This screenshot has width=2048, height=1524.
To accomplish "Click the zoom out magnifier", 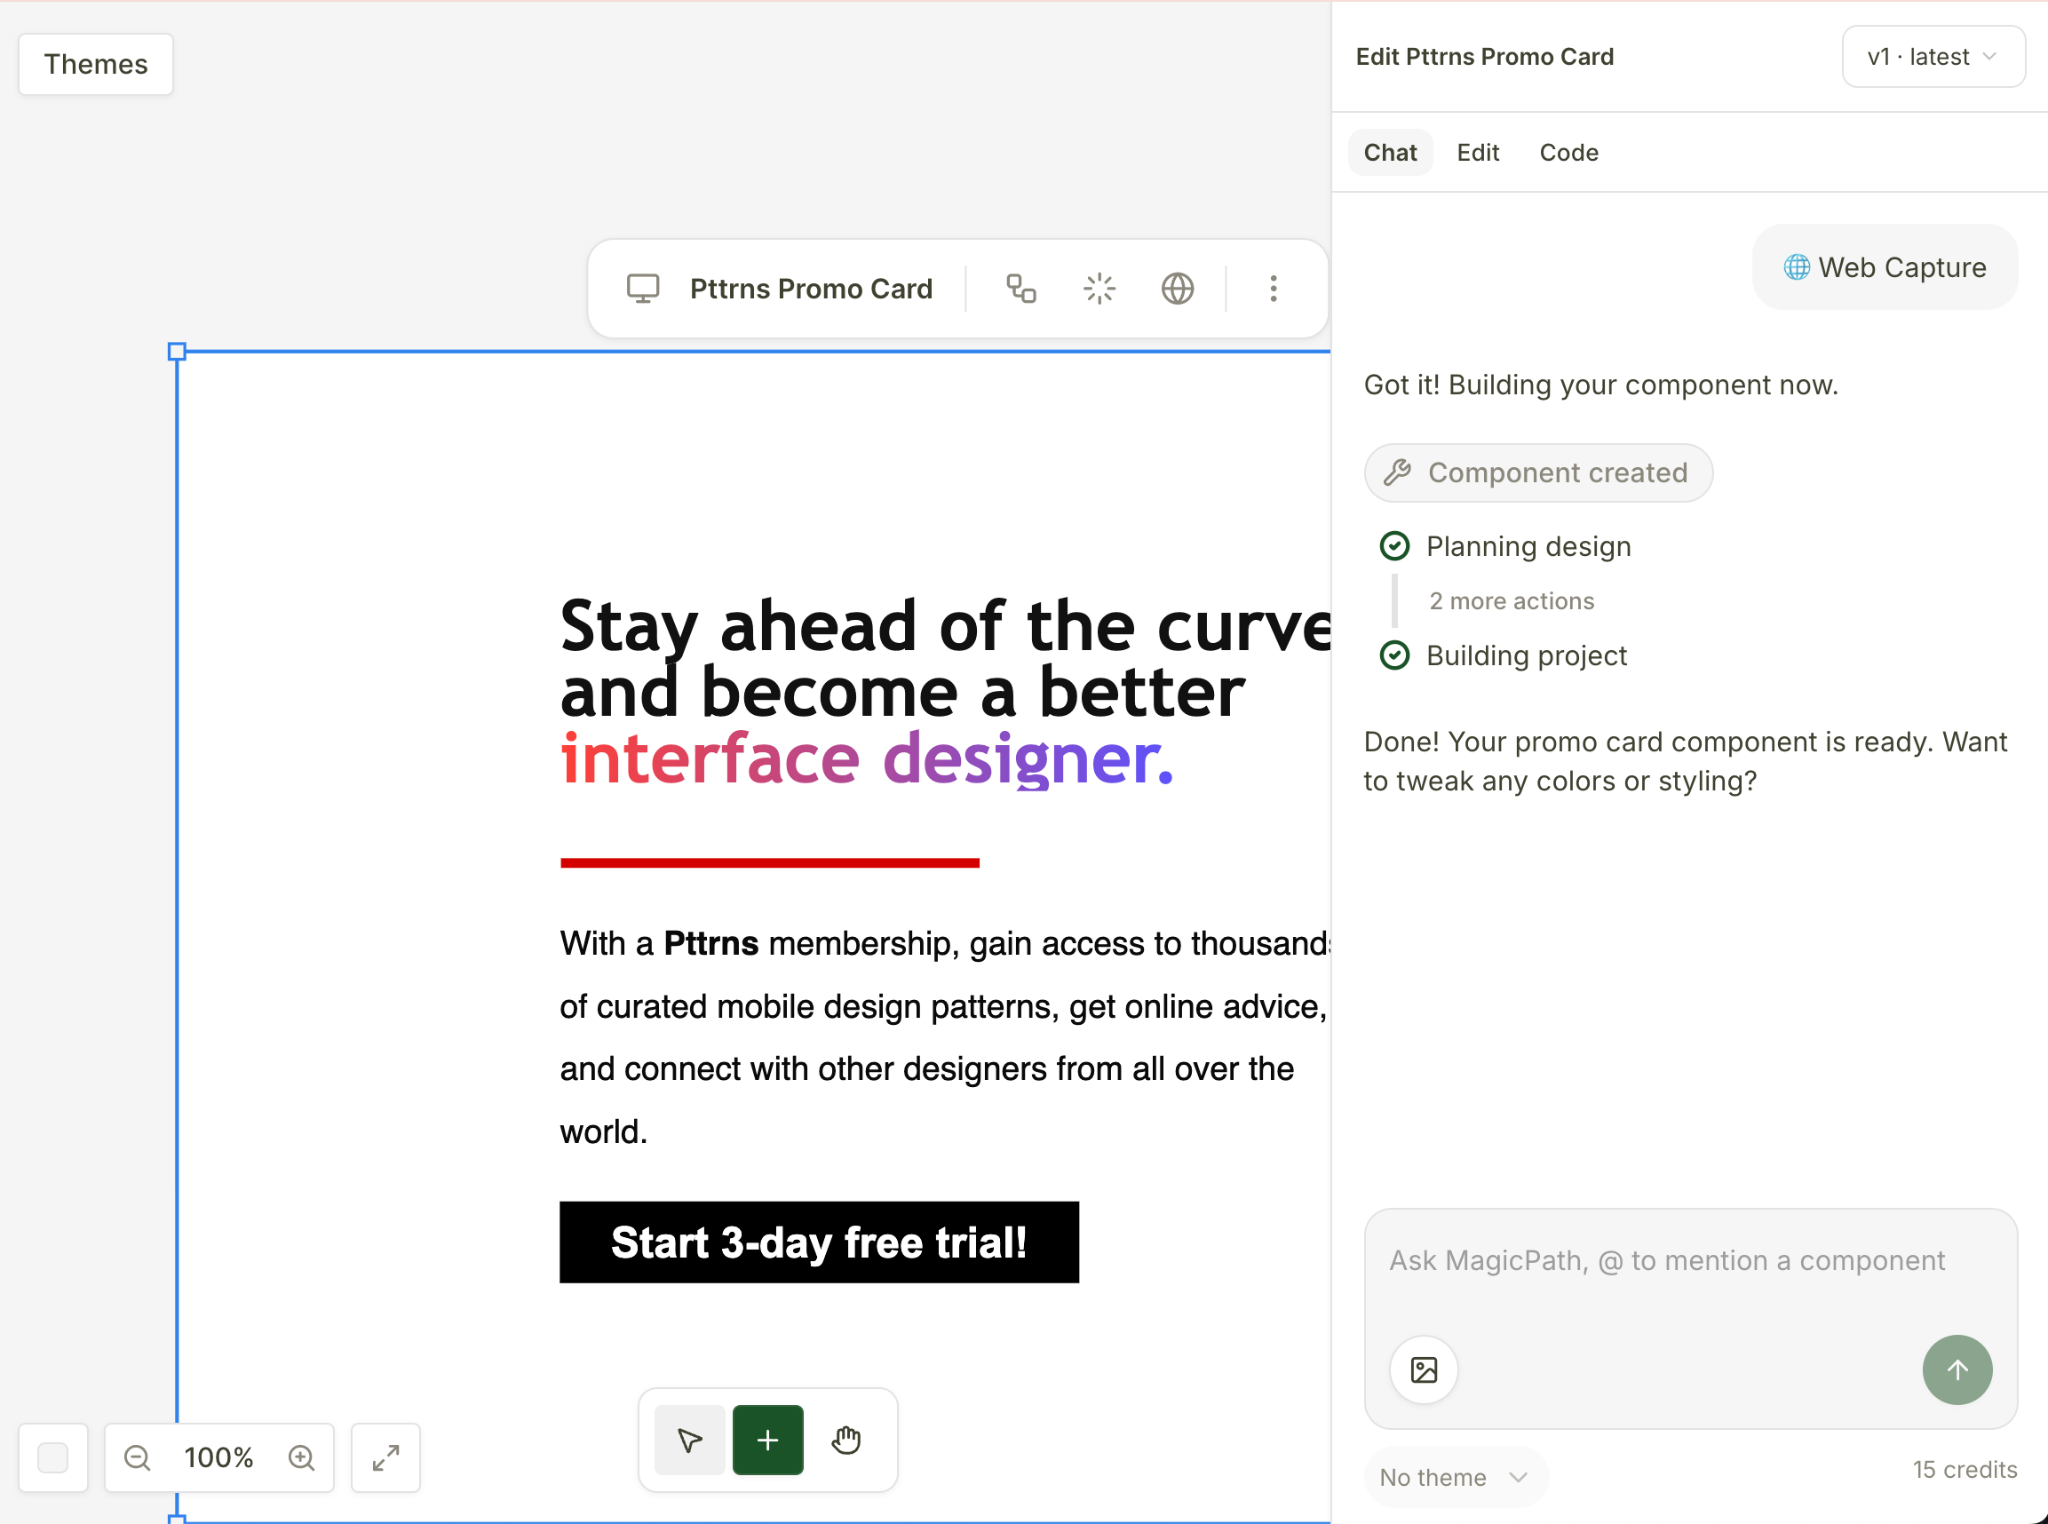I will point(137,1458).
